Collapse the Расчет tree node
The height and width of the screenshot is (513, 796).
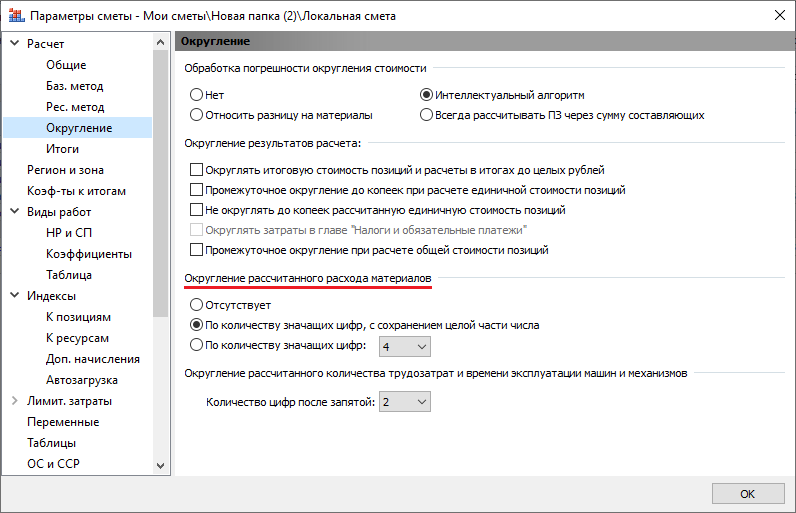coord(14,44)
